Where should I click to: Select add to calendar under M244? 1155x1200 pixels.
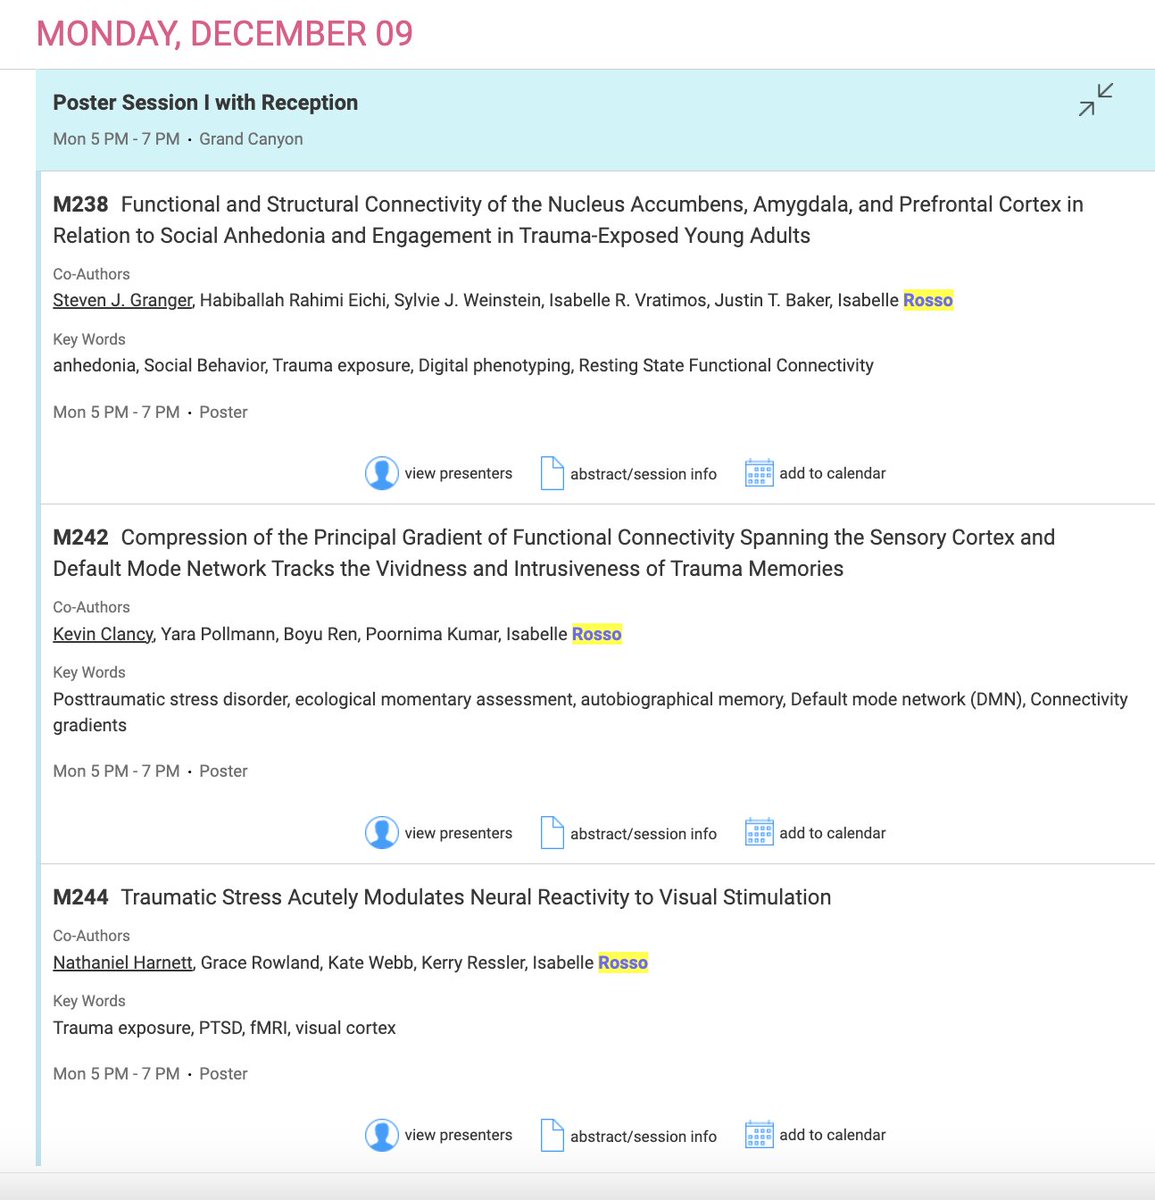[832, 1135]
